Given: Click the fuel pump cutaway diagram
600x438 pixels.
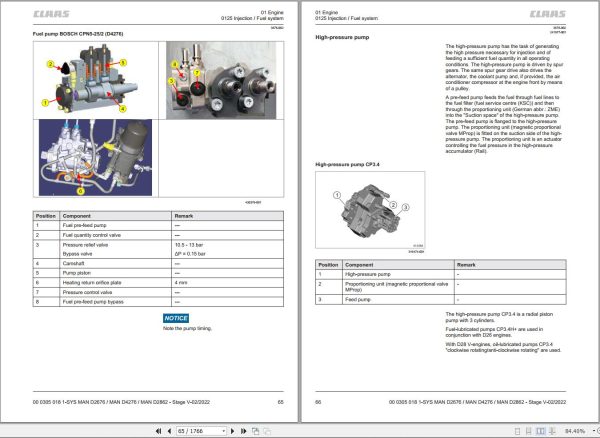Looking at the screenshot, I should click(x=89, y=80).
